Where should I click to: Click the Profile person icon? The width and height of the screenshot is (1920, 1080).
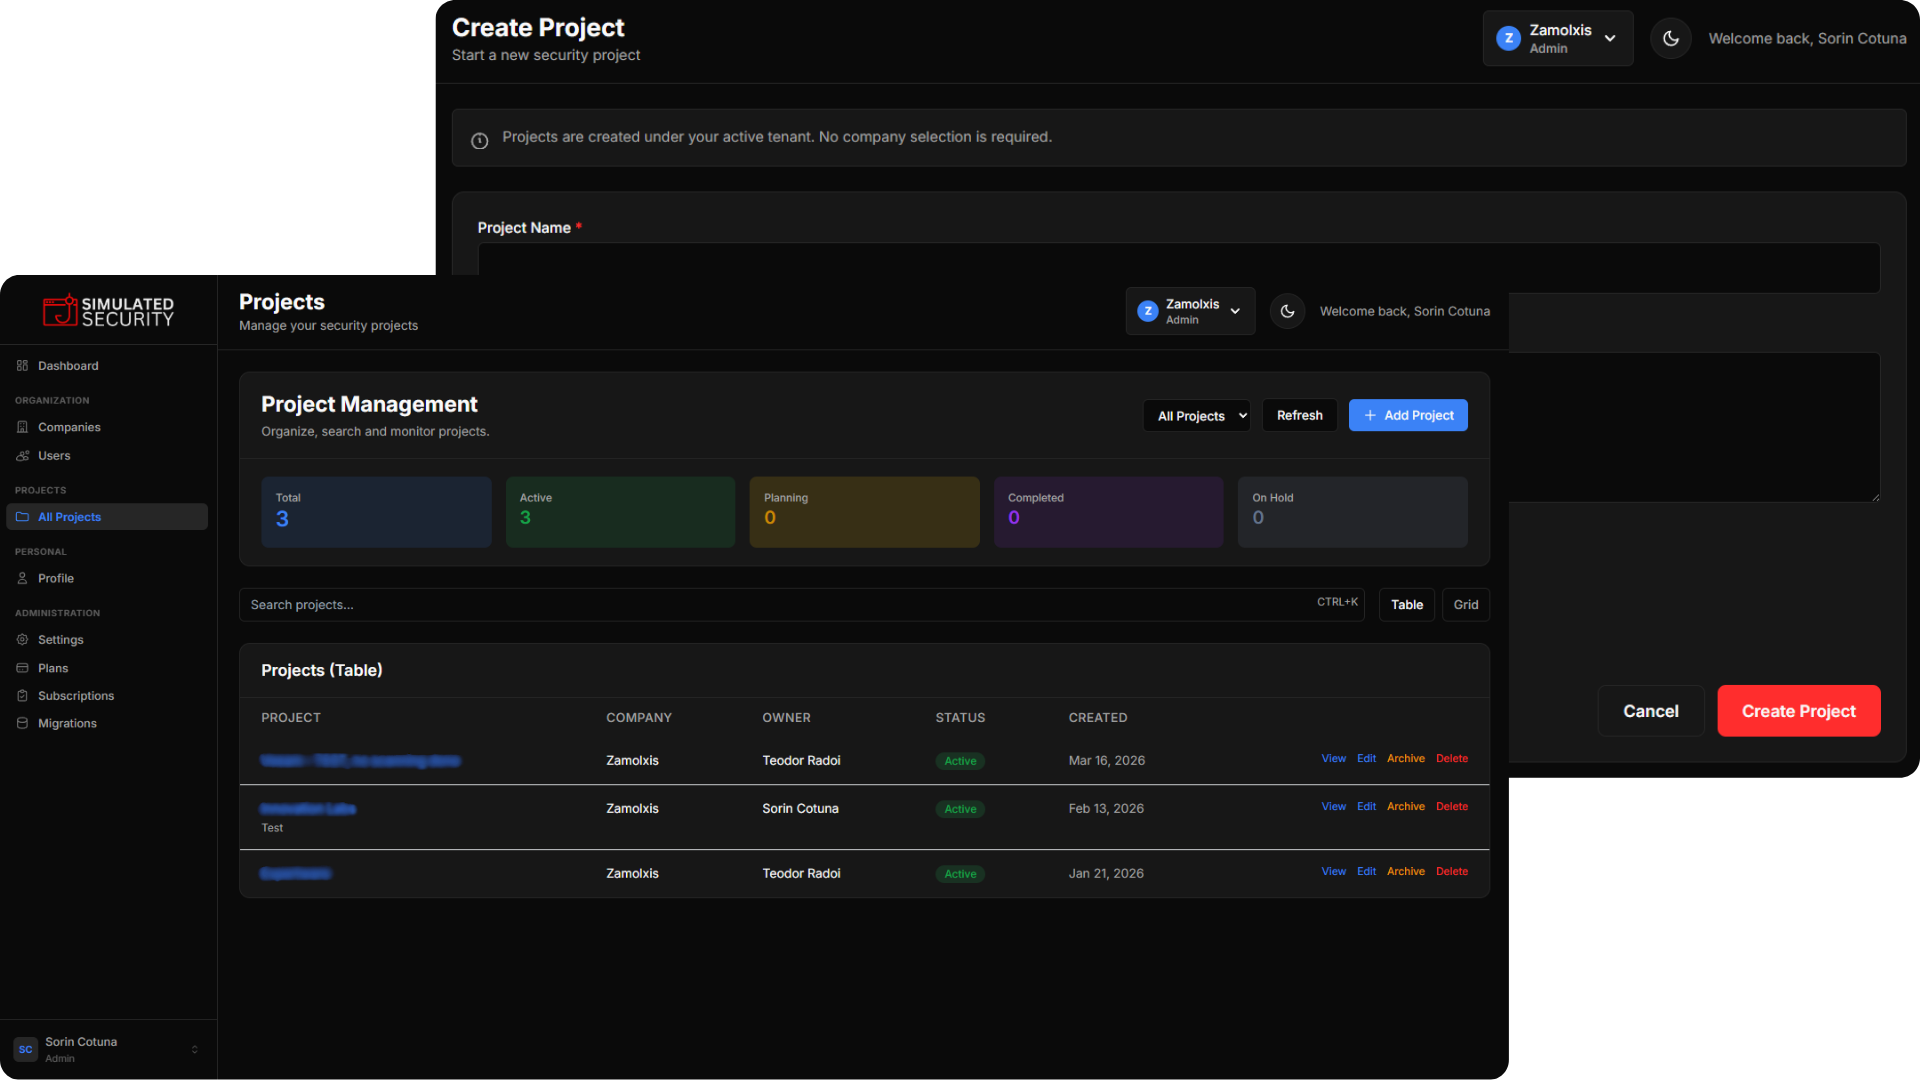[x=22, y=579]
